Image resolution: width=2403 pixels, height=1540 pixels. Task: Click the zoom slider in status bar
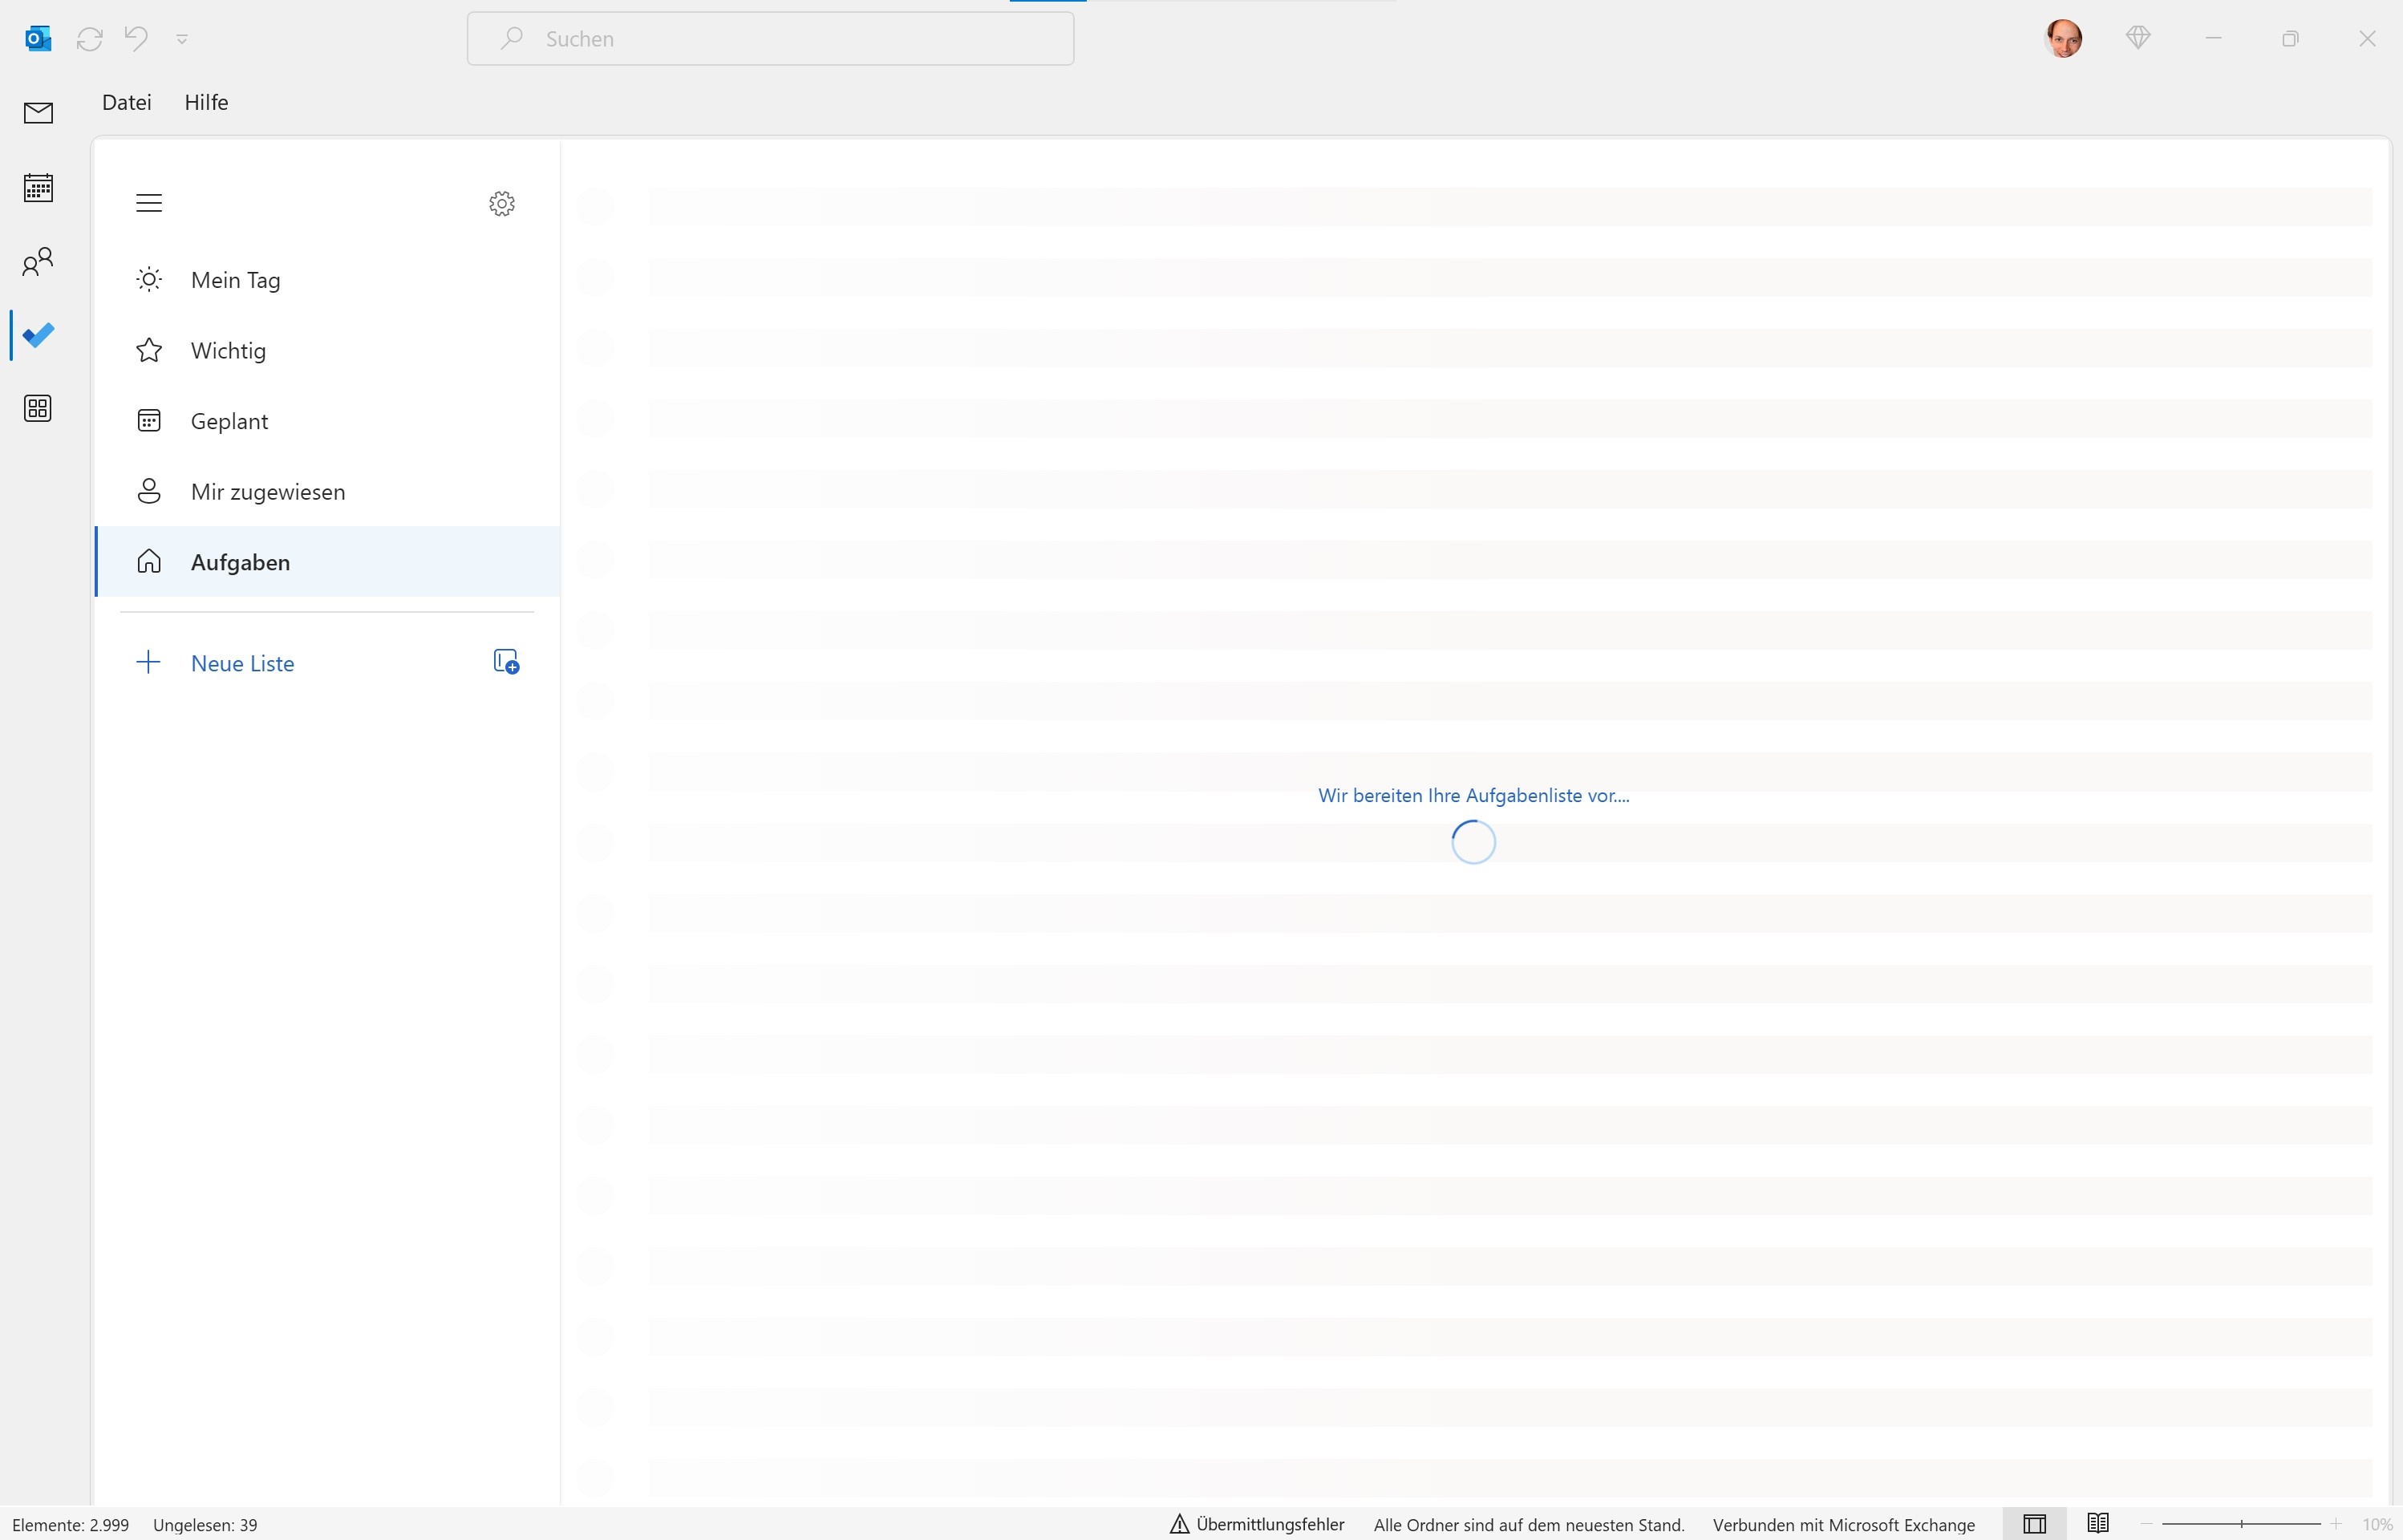(2241, 1524)
